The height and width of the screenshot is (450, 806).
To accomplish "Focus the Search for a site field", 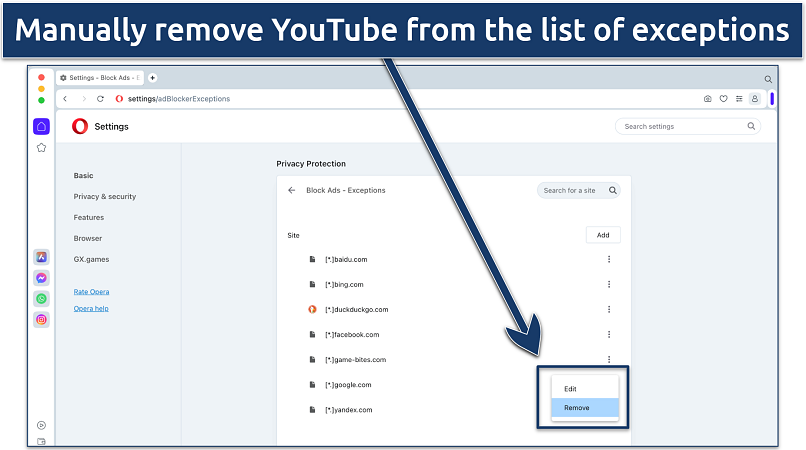I will (x=578, y=190).
